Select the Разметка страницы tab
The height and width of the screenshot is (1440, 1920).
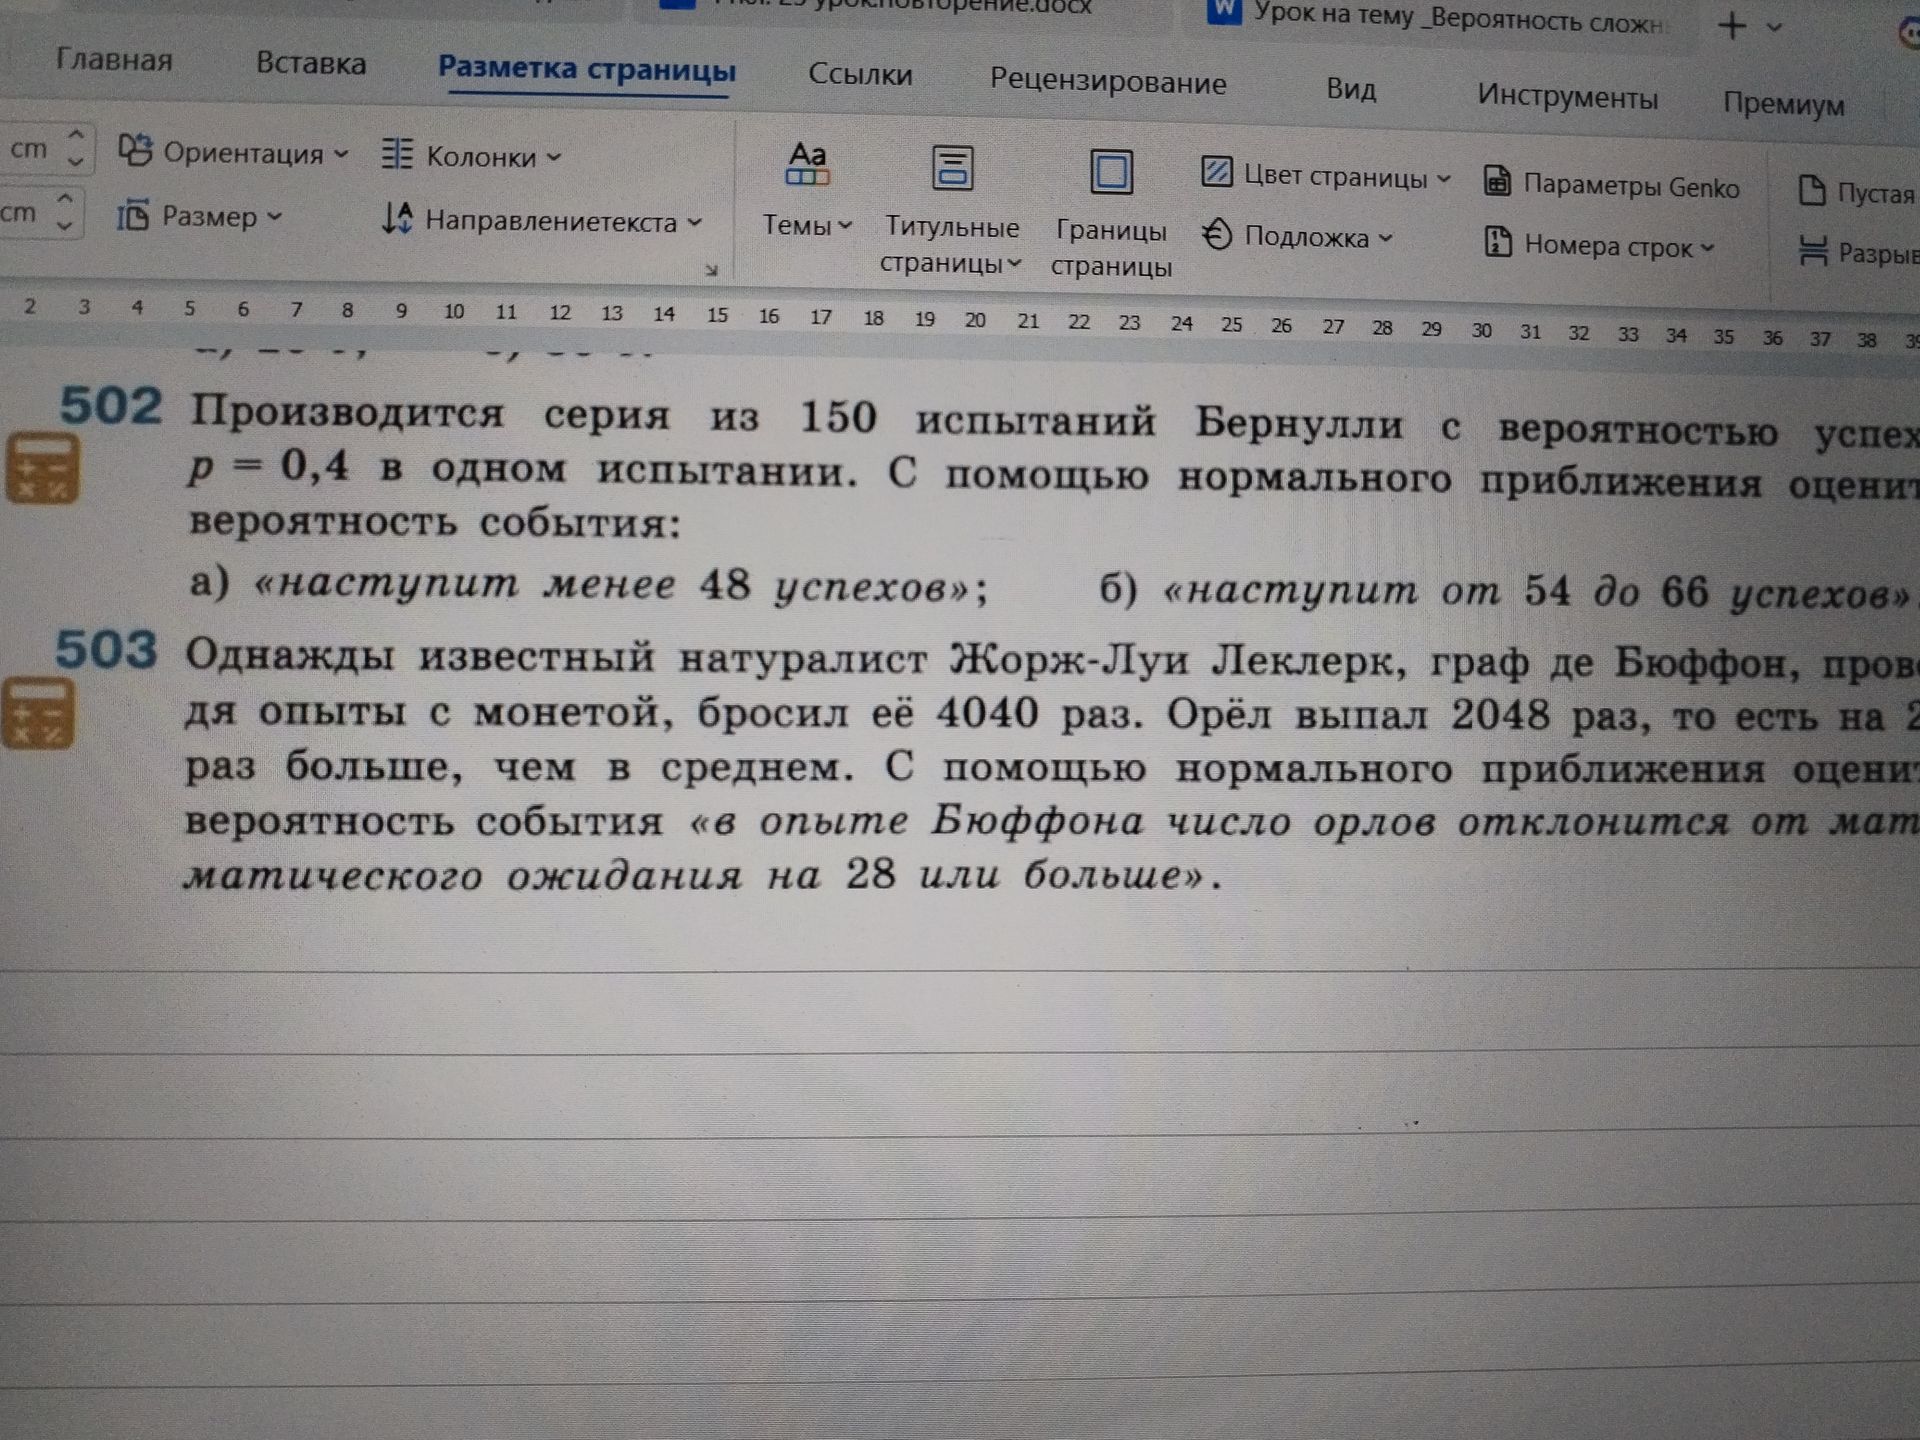(587, 69)
